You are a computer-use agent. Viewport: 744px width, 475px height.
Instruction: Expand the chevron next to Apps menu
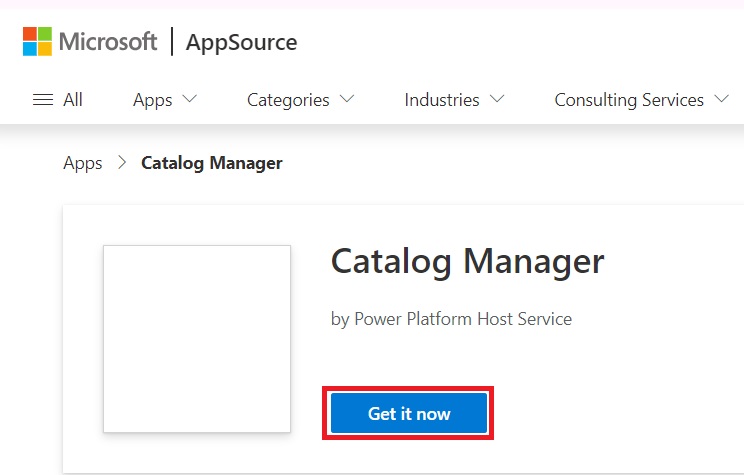[x=190, y=100]
